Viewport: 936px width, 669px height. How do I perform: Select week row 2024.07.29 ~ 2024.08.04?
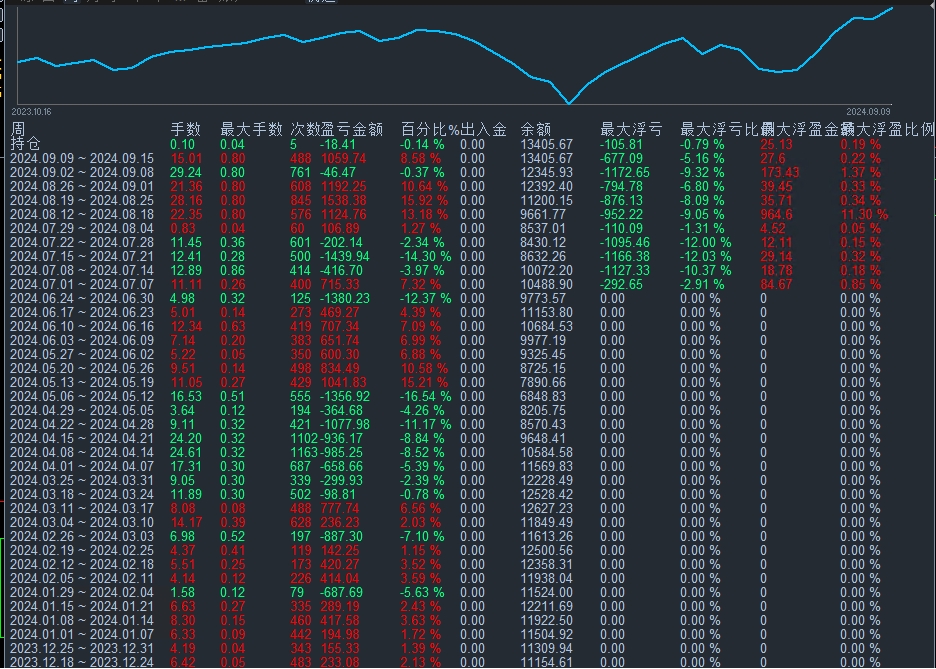[x=82, y=229]
